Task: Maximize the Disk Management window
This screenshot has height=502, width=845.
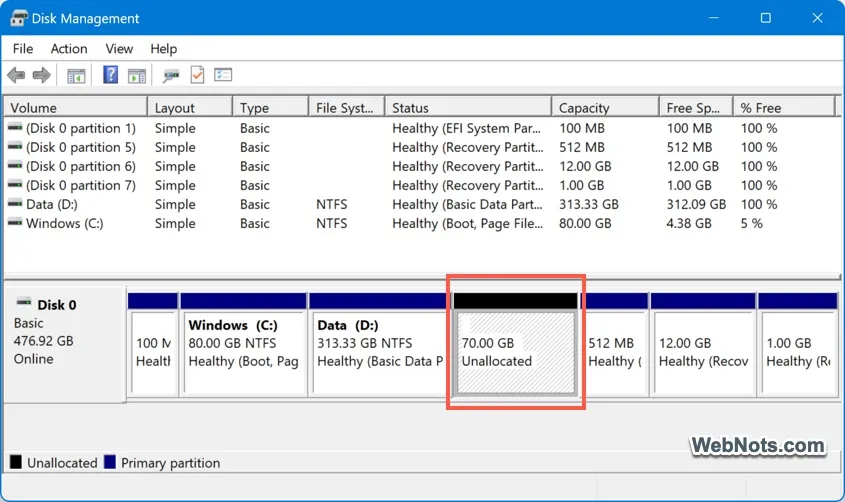Action: tap(765, 18)
